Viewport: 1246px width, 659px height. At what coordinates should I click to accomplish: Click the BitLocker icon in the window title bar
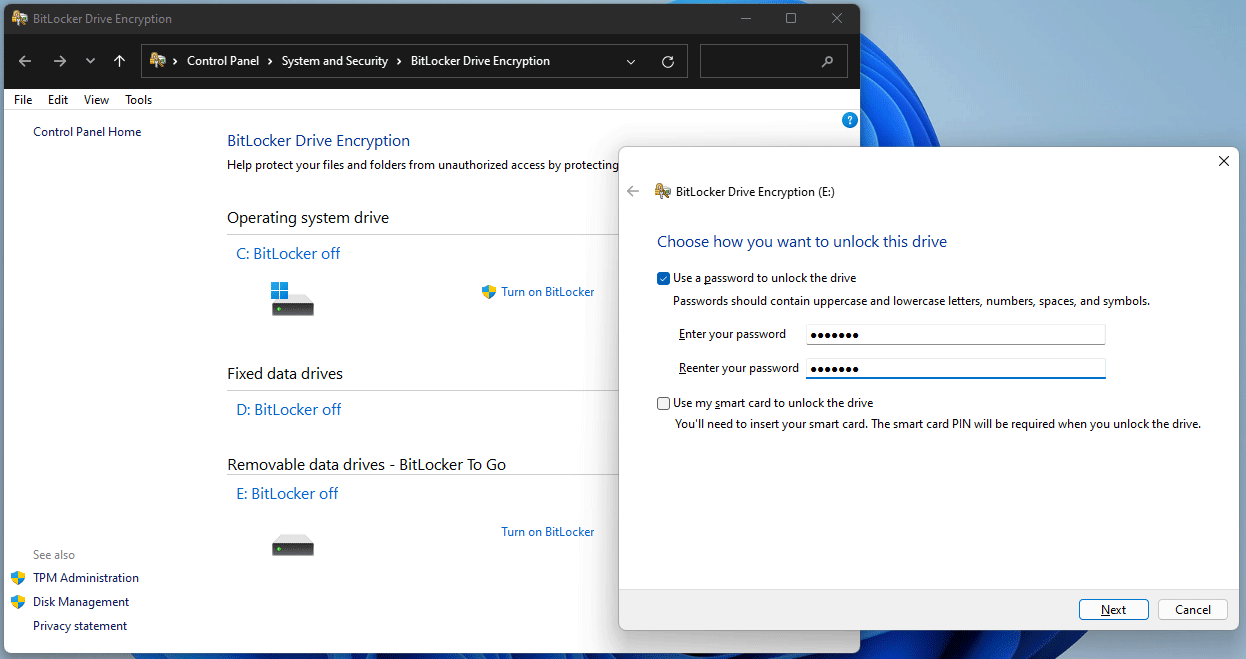click(18, 19)
